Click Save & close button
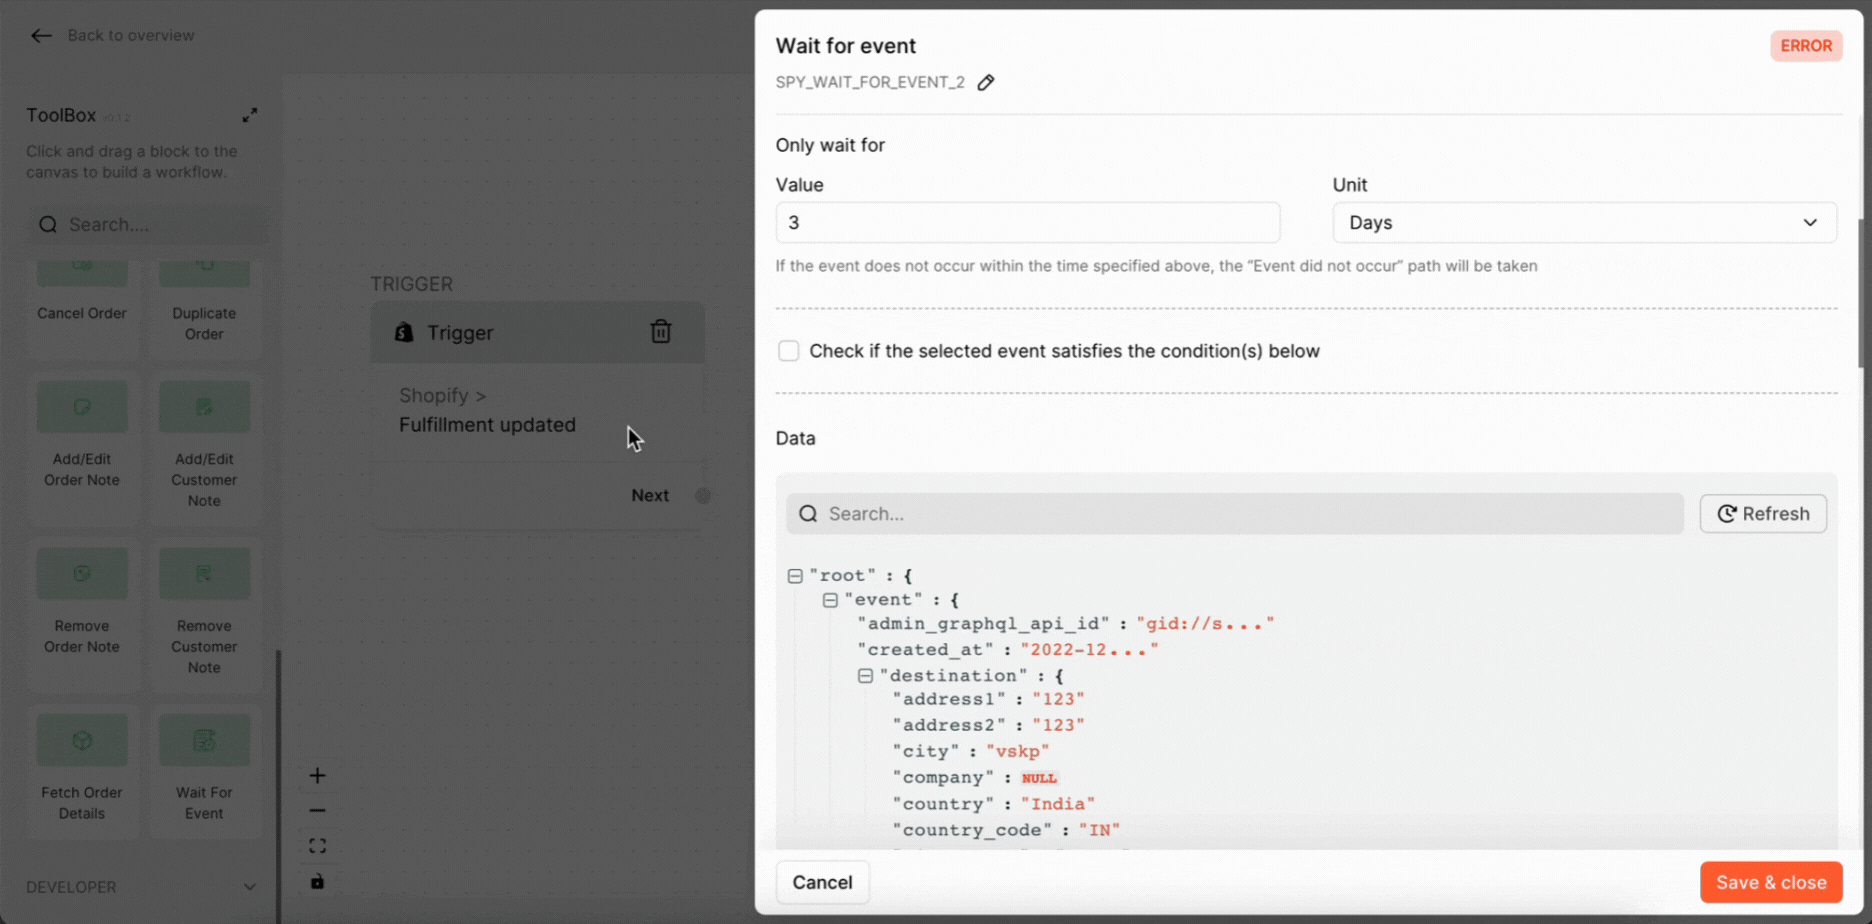The height and width of the screenshot is (924, 1872). tap(1771, 882)
